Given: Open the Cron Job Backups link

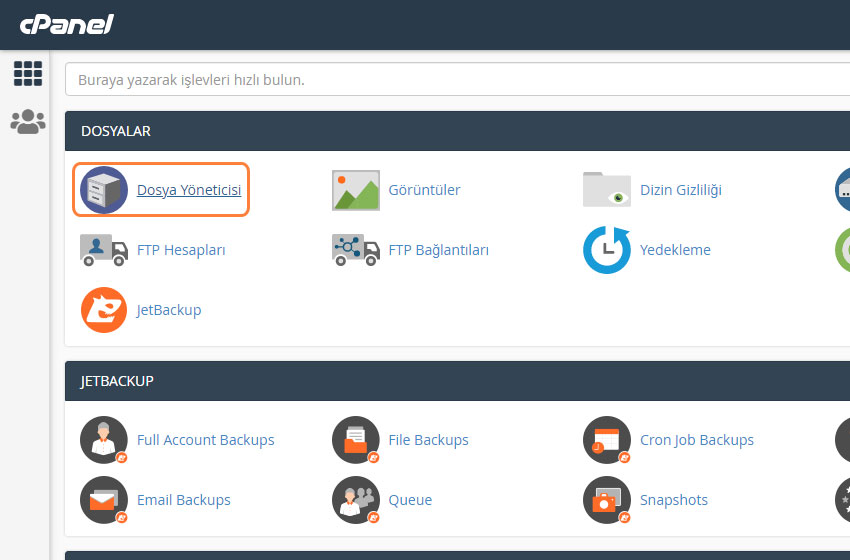Looking at the screenshot, I should pyautogui.click(x=697, y=440).
